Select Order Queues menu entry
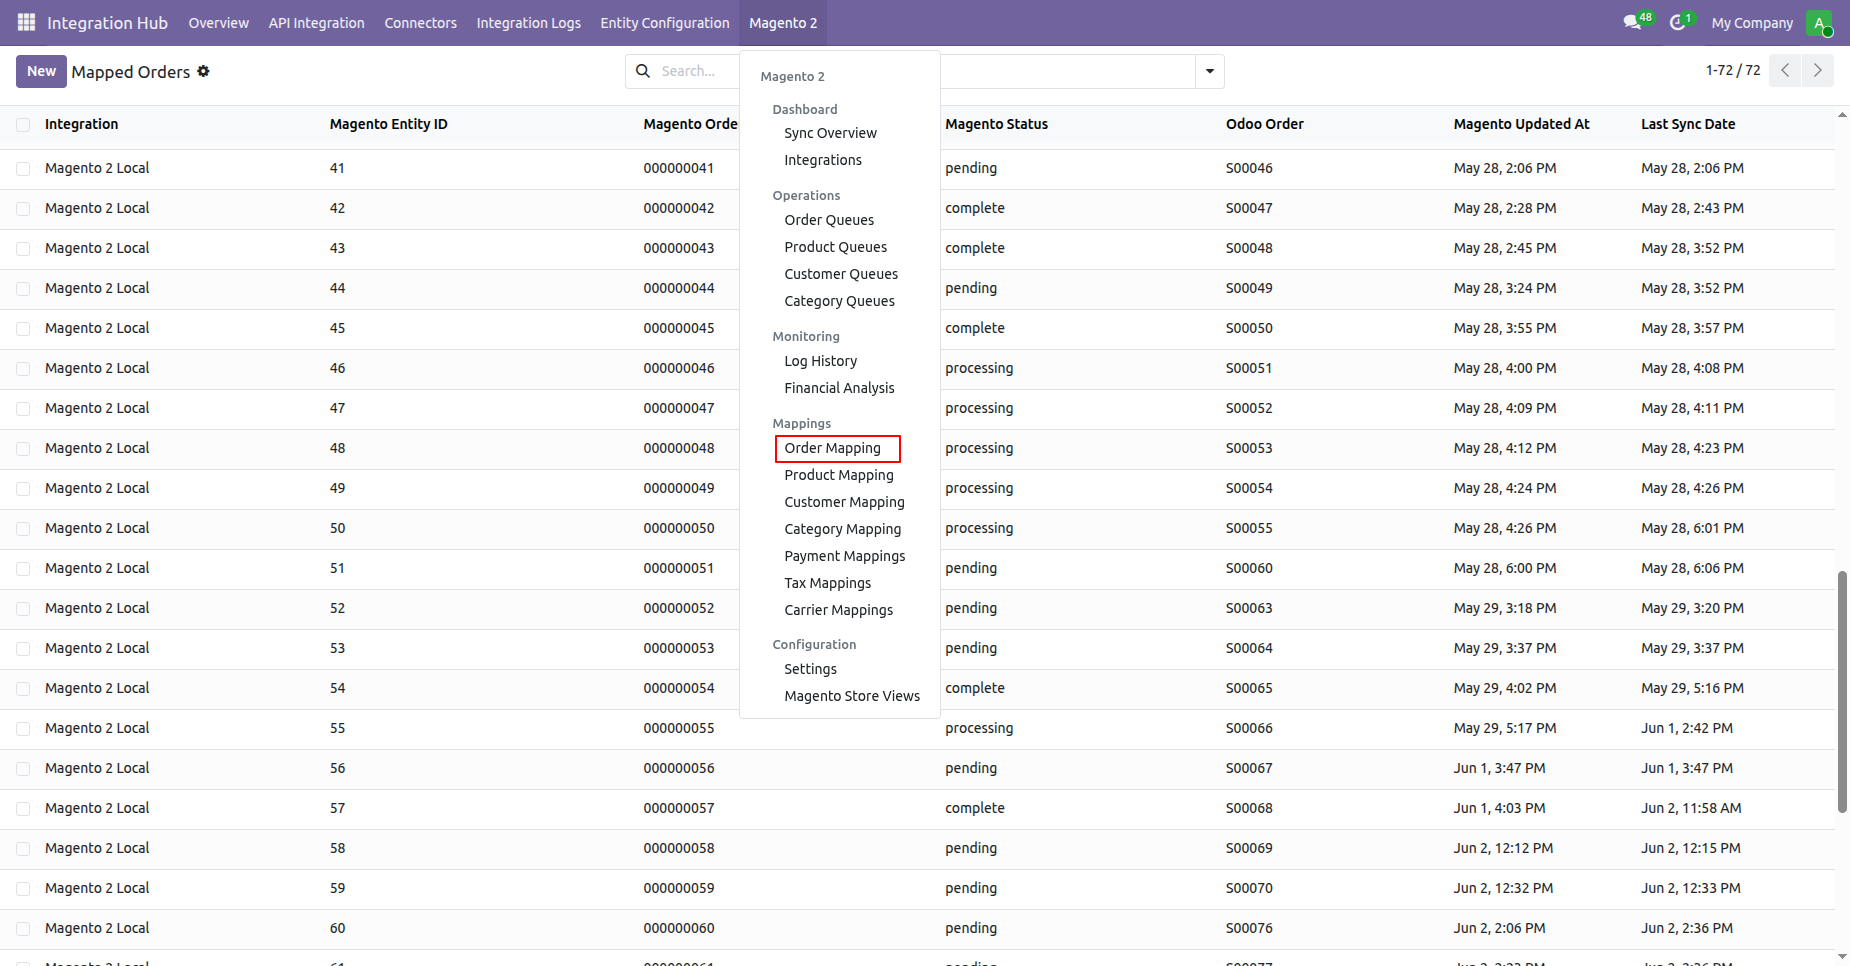This screenshot has width=1850, height=966. (x=829, y=220)
